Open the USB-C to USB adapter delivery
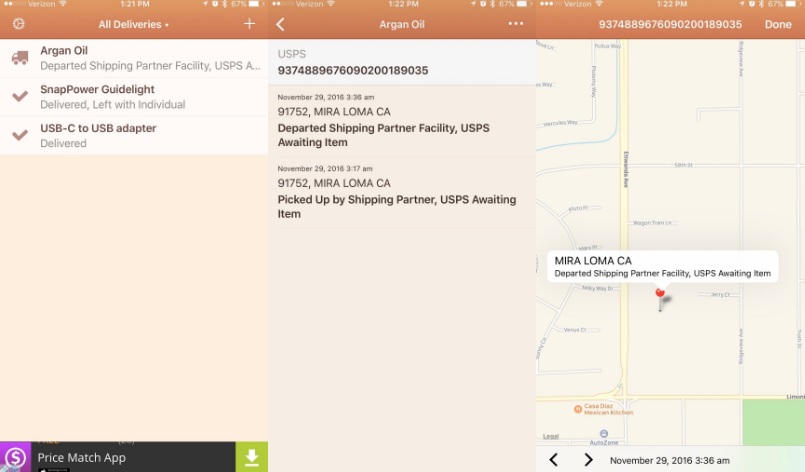 click(134, 135)
